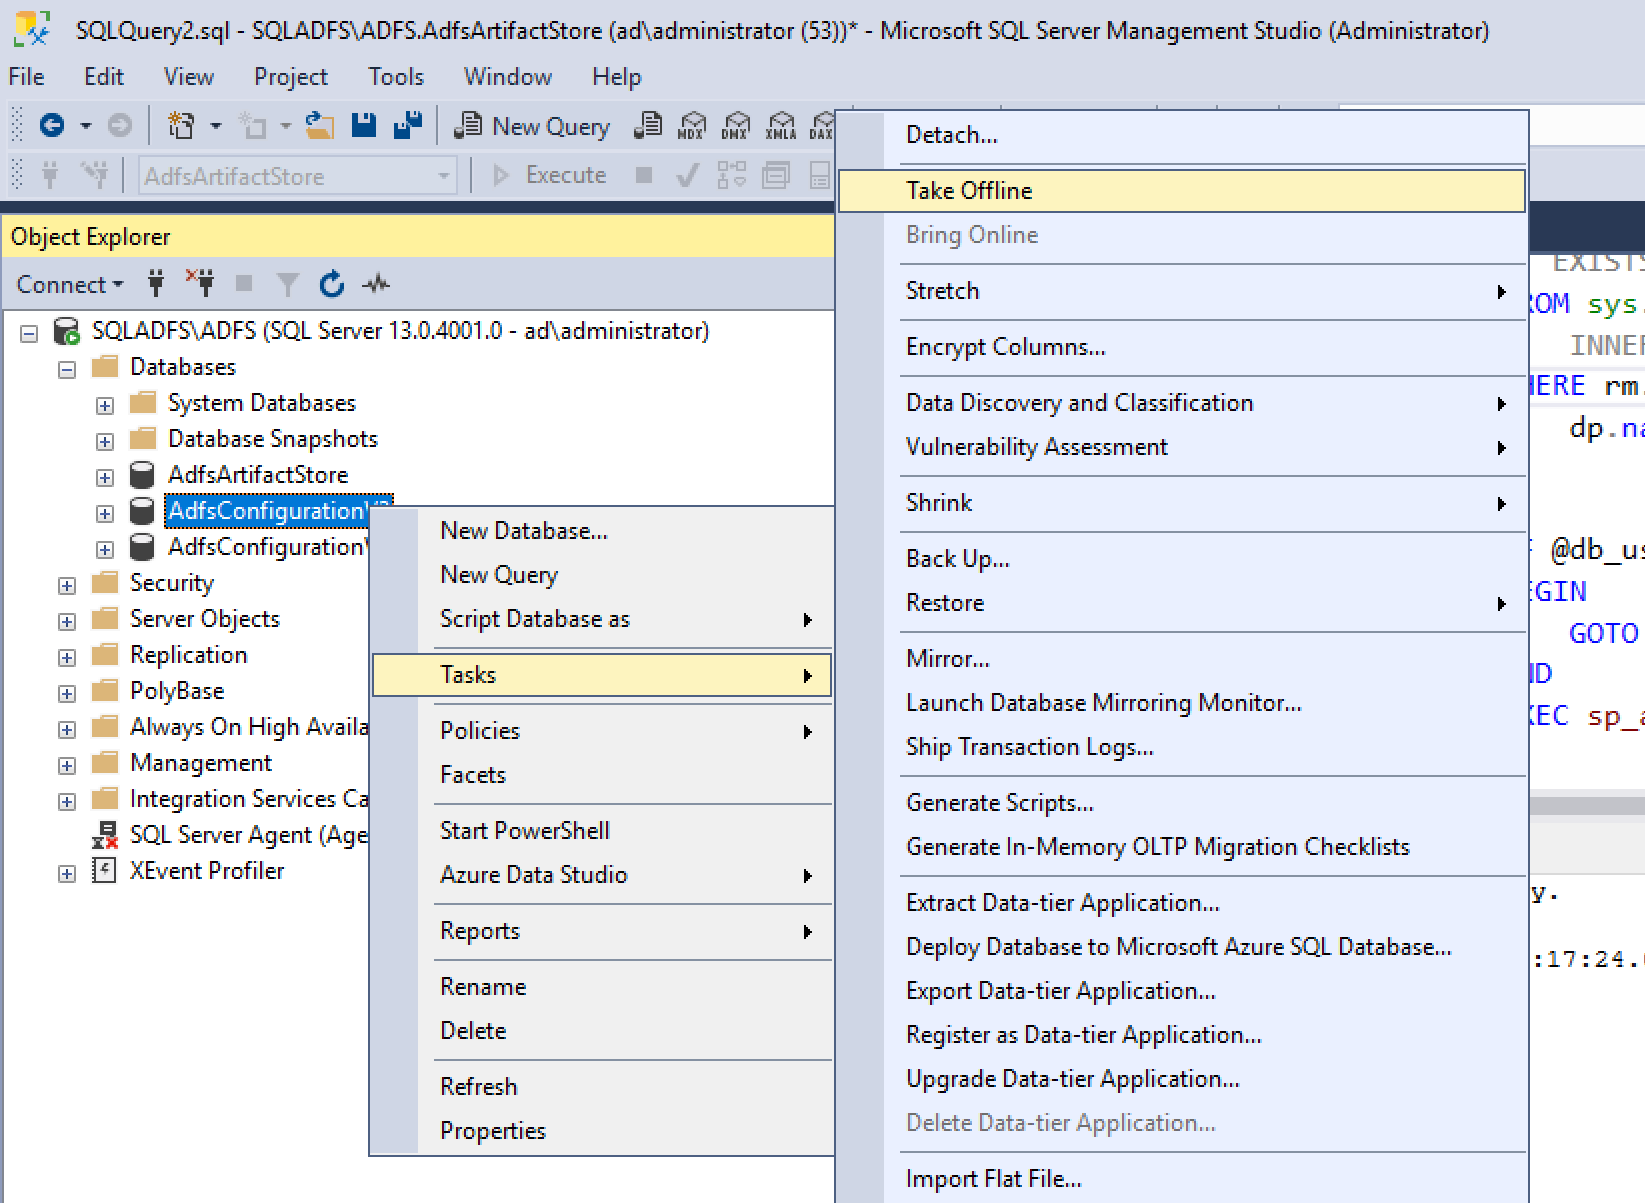Choose Take Offline from Tasks submenu

pyautogui.click(x=1182, y=191)
